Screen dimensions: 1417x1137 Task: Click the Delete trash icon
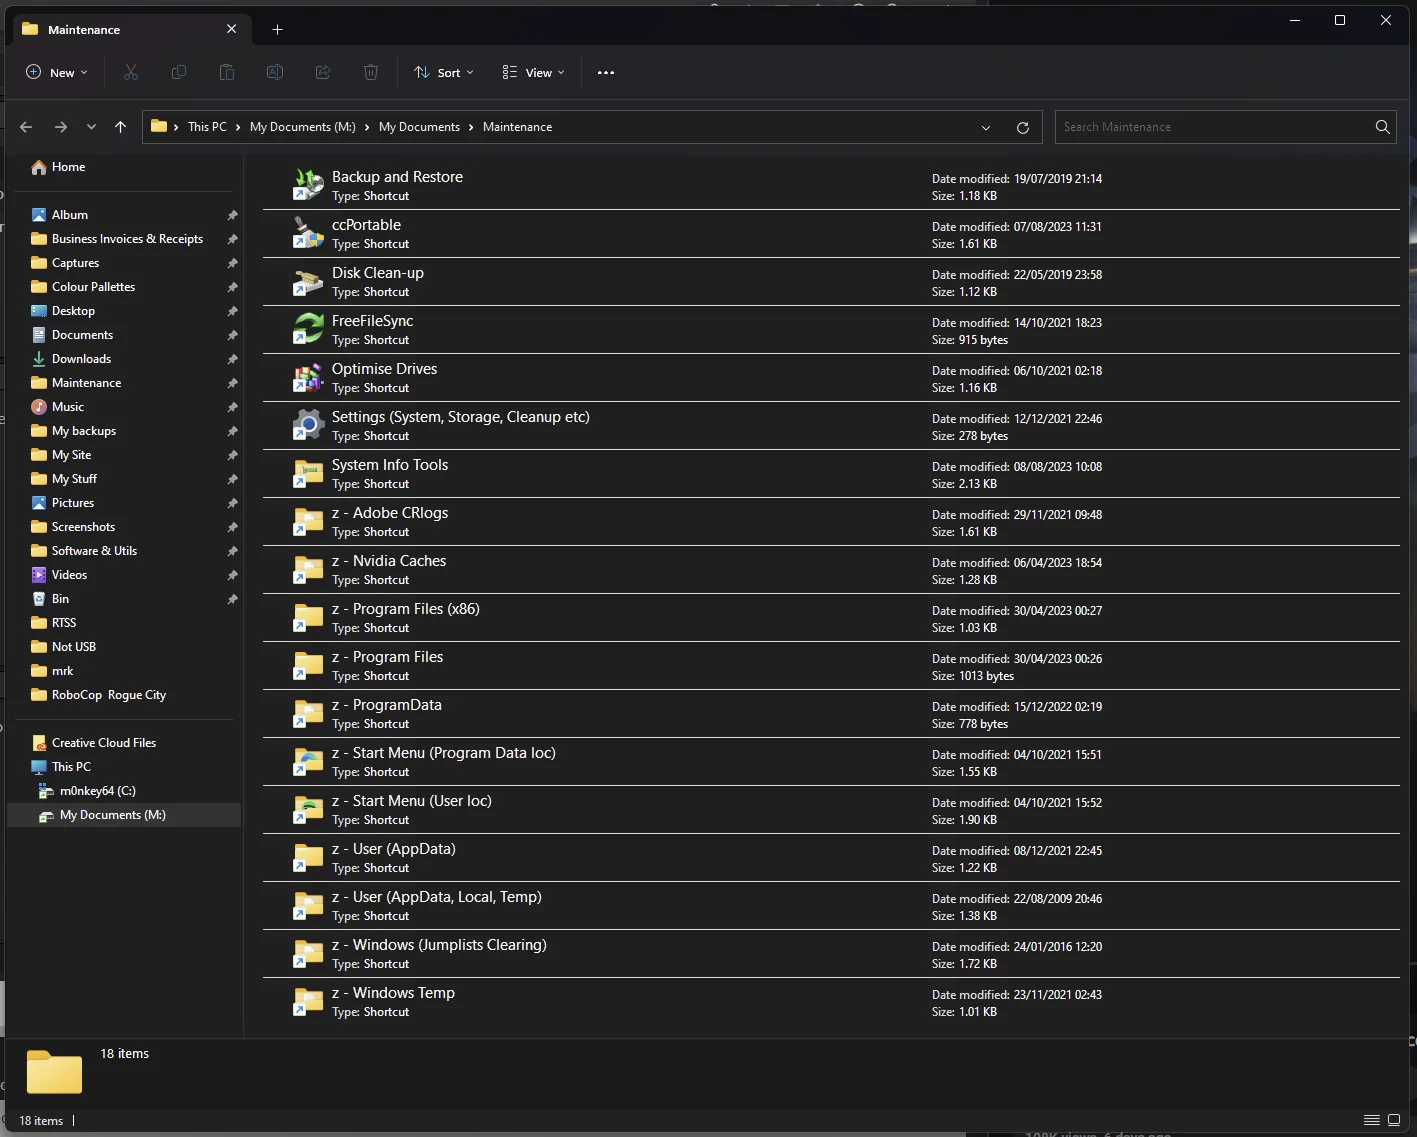coord(371,72)
